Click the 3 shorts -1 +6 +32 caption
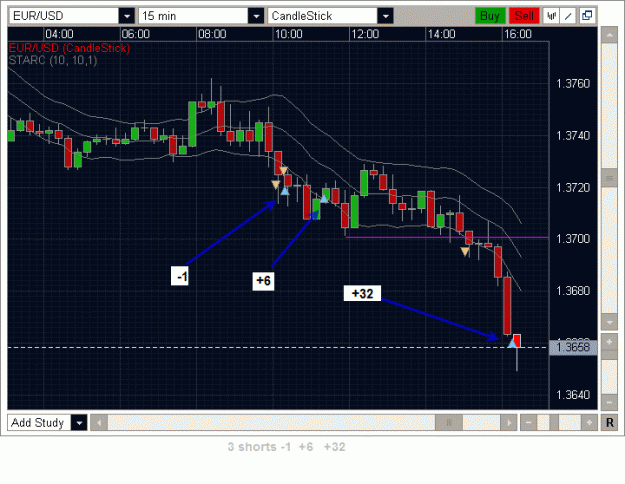 [x=287, y=447]
